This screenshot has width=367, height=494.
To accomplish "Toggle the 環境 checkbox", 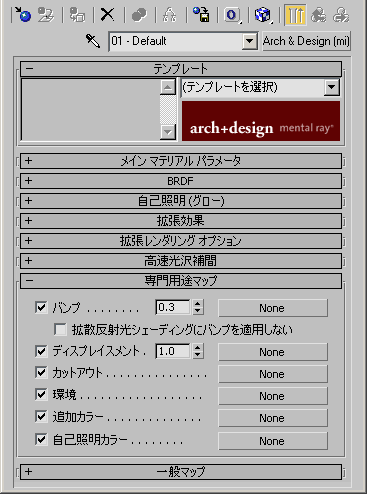I will 41,395.
